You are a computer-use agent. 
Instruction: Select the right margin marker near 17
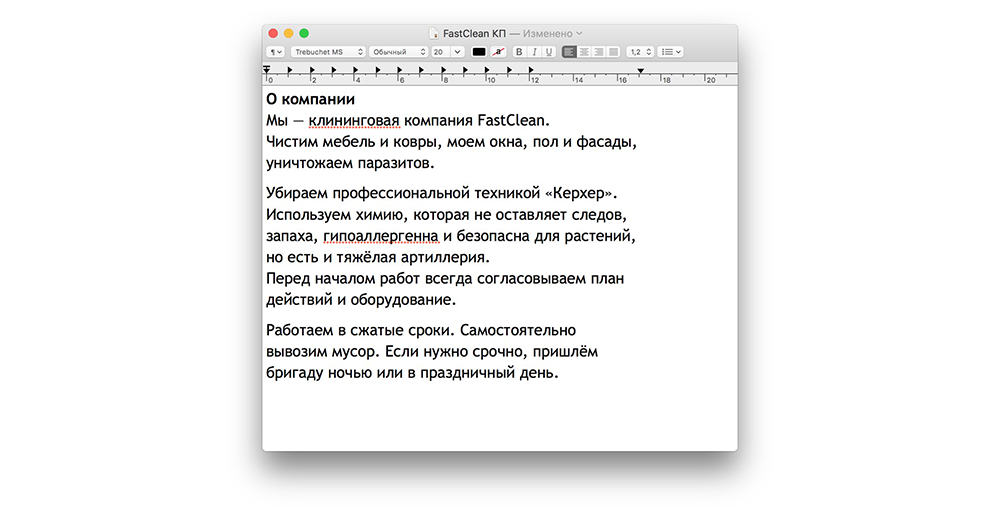pos(641,71)
